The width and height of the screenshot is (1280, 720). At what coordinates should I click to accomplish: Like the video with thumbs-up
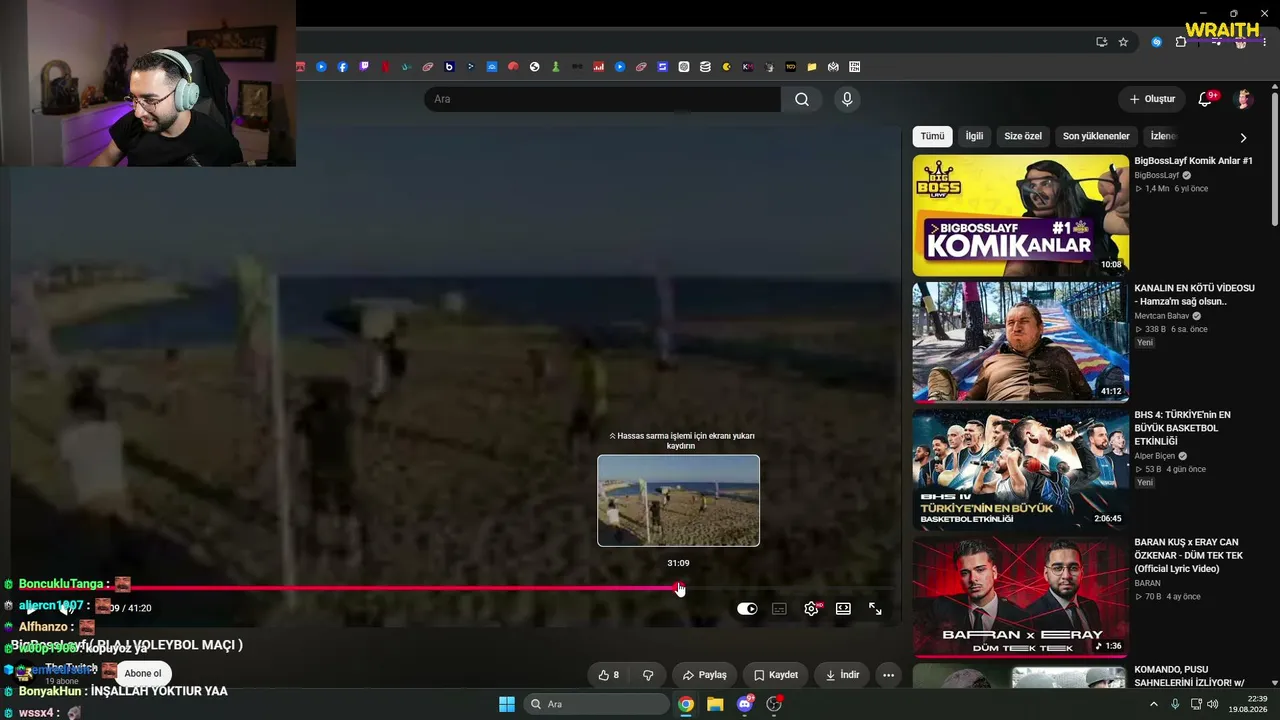click(x=609, y=675)
